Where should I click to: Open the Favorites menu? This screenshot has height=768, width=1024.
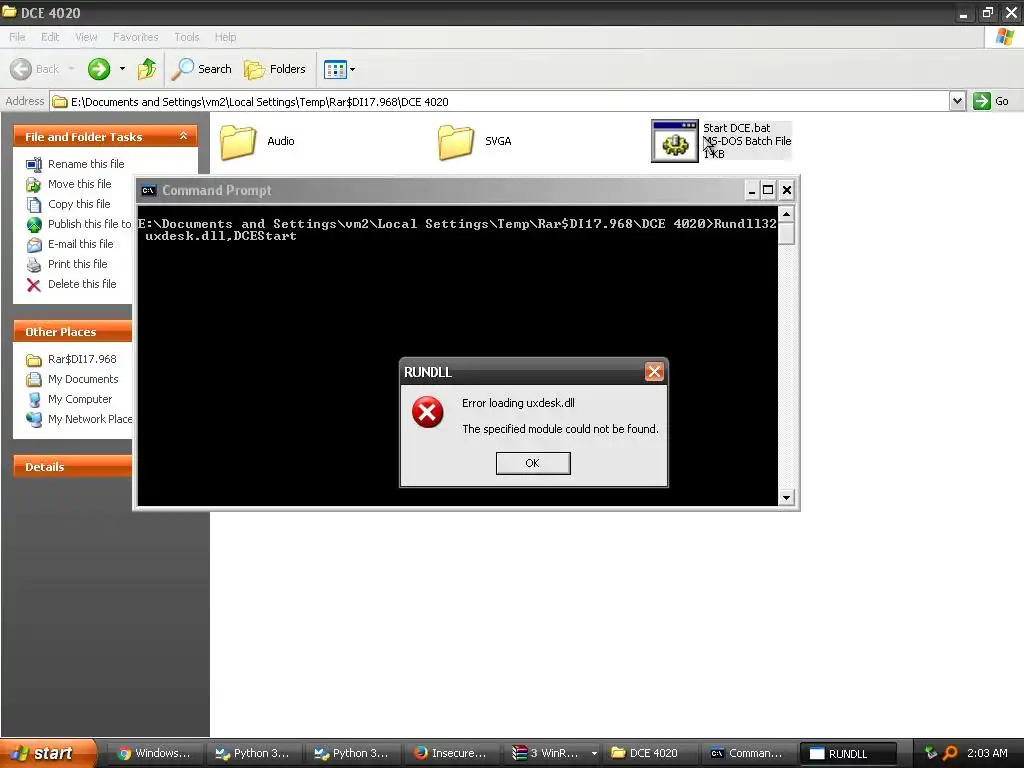(135, 37)
